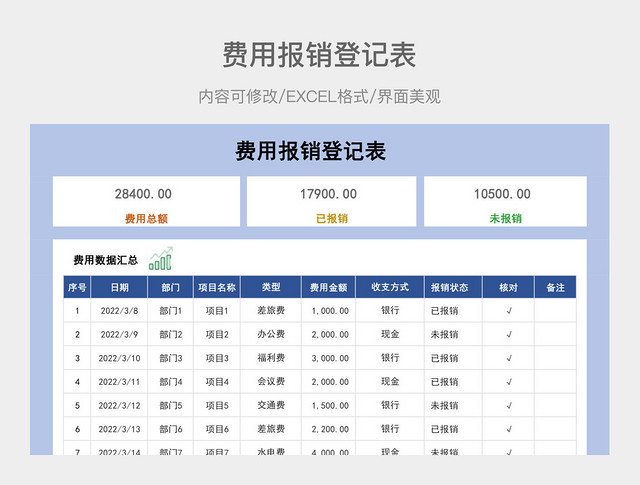Click the check mark in row 6

pos(509,429)
